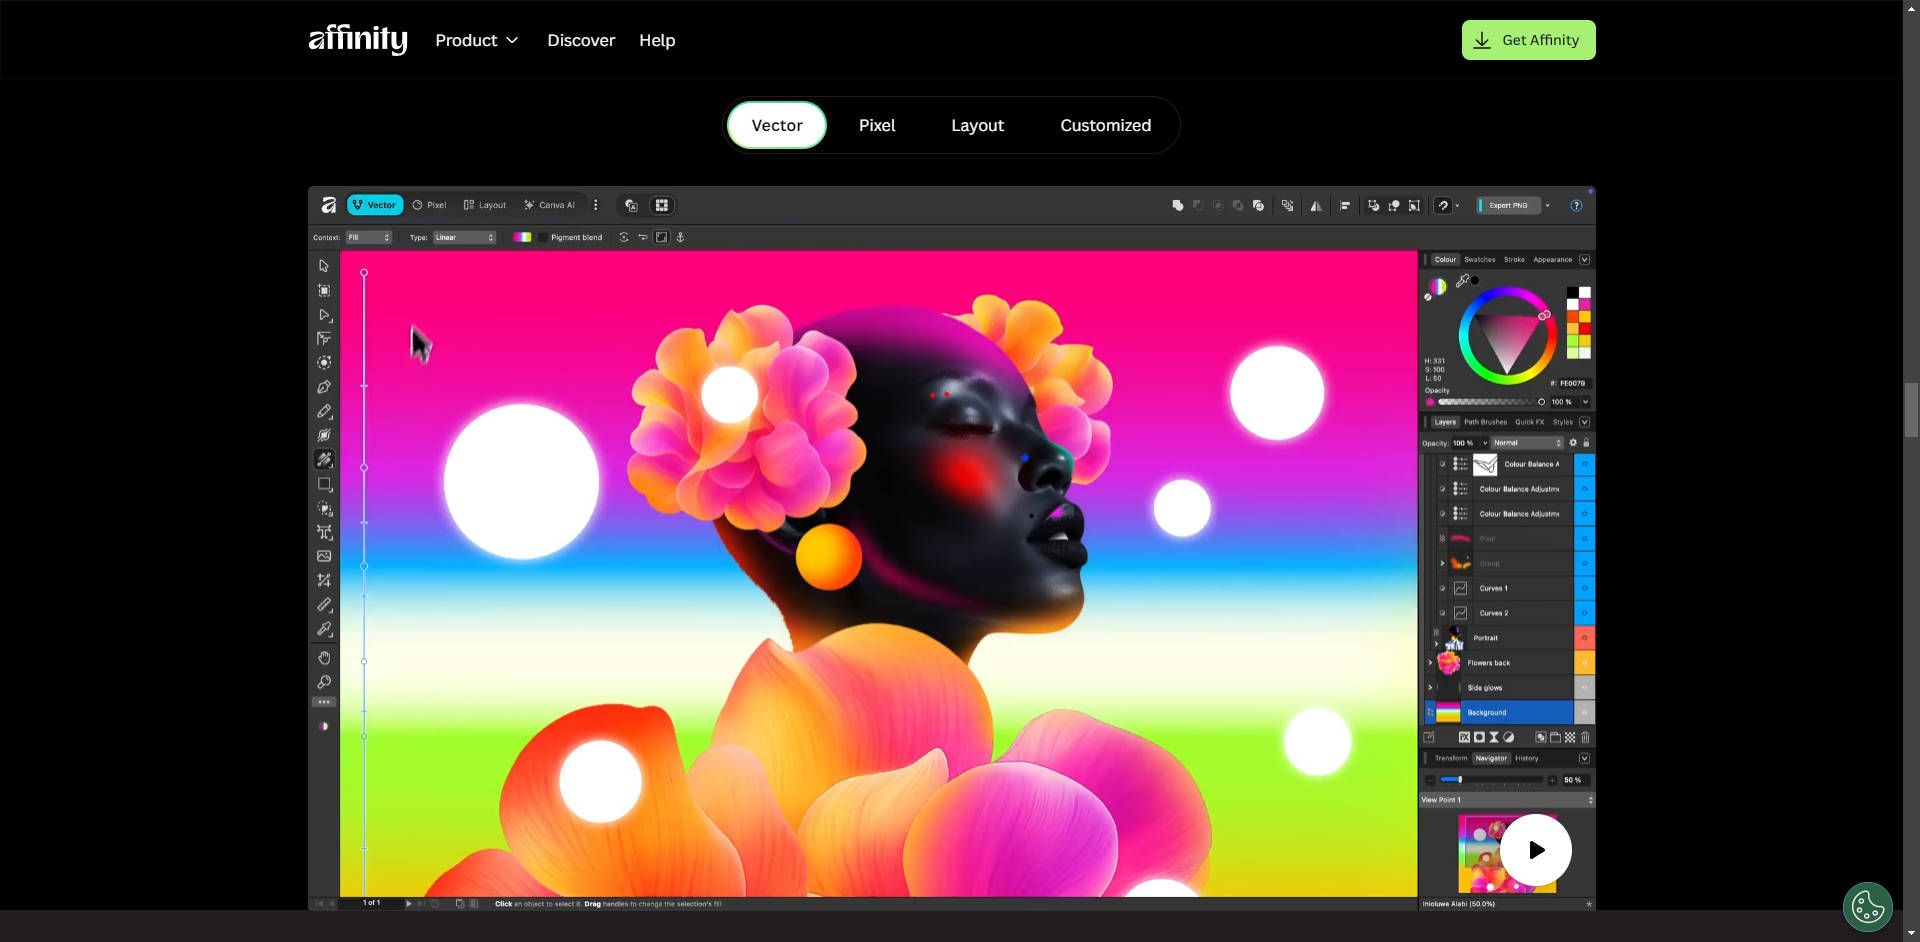This screenshot has width=1920, height=942.
Task: Toggle visibility of the Curves 1 layer
Action: coord(1583,588)
